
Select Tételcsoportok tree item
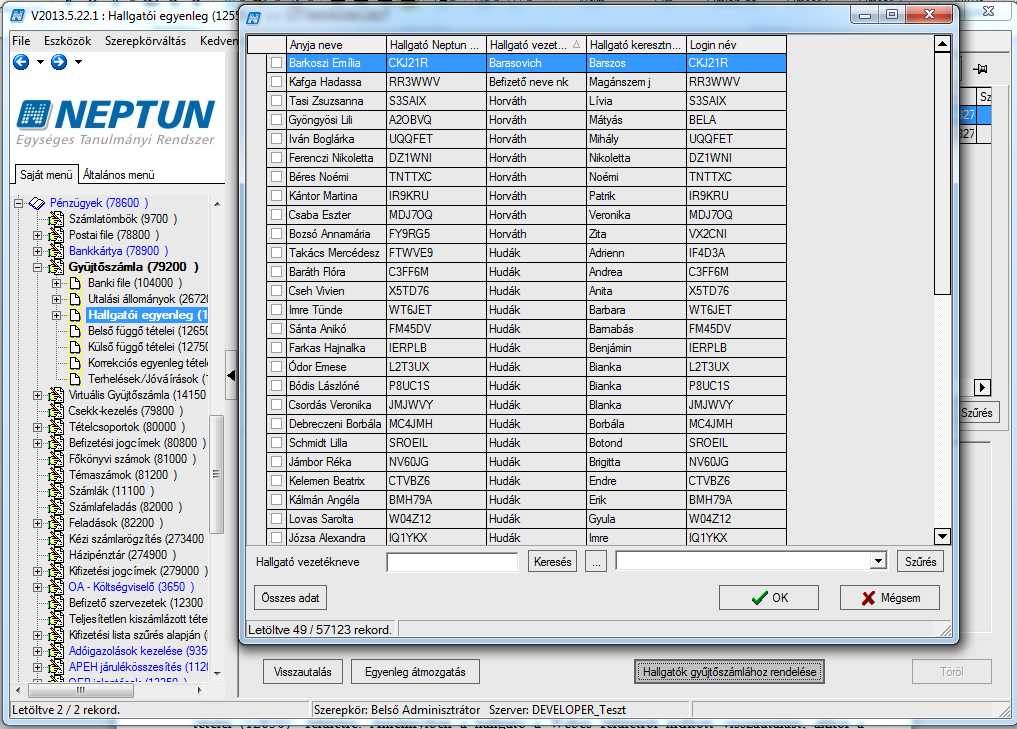[126, 427]
